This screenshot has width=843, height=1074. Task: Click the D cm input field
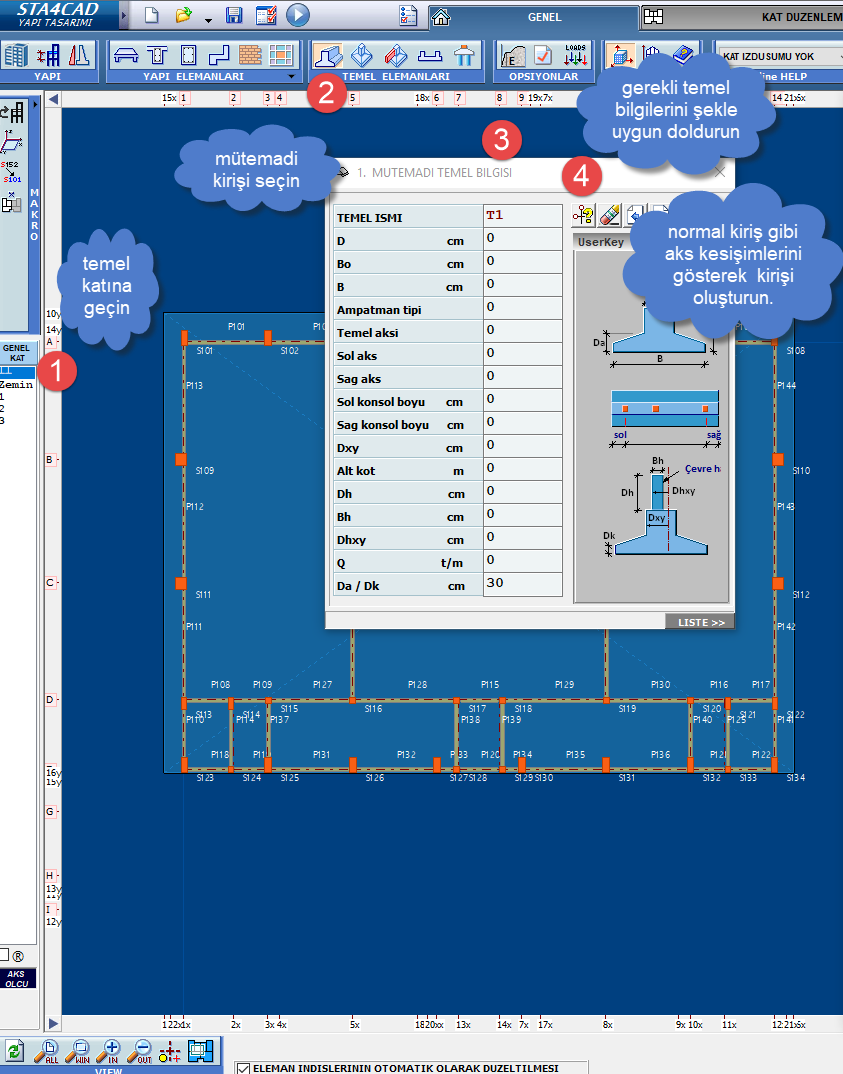pos(523,239)
